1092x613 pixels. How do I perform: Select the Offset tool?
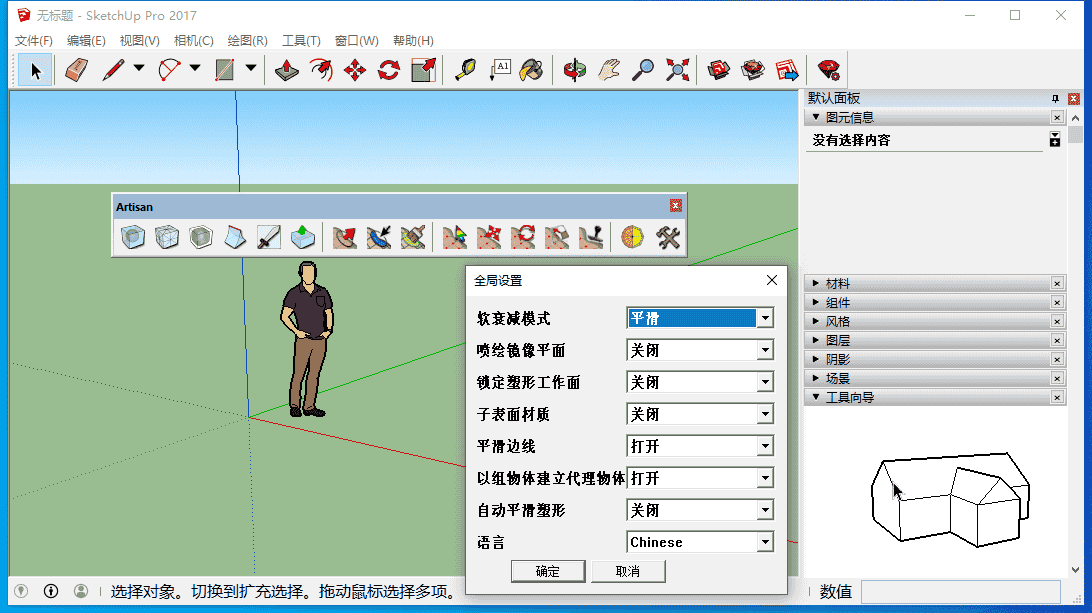coord(321,70)
